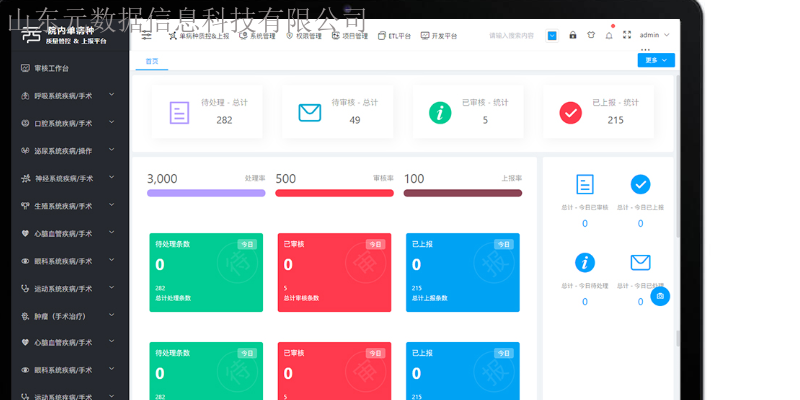Click the 100 上报率 figure
This screenshot has width=800, height=400.
[414, 179]
